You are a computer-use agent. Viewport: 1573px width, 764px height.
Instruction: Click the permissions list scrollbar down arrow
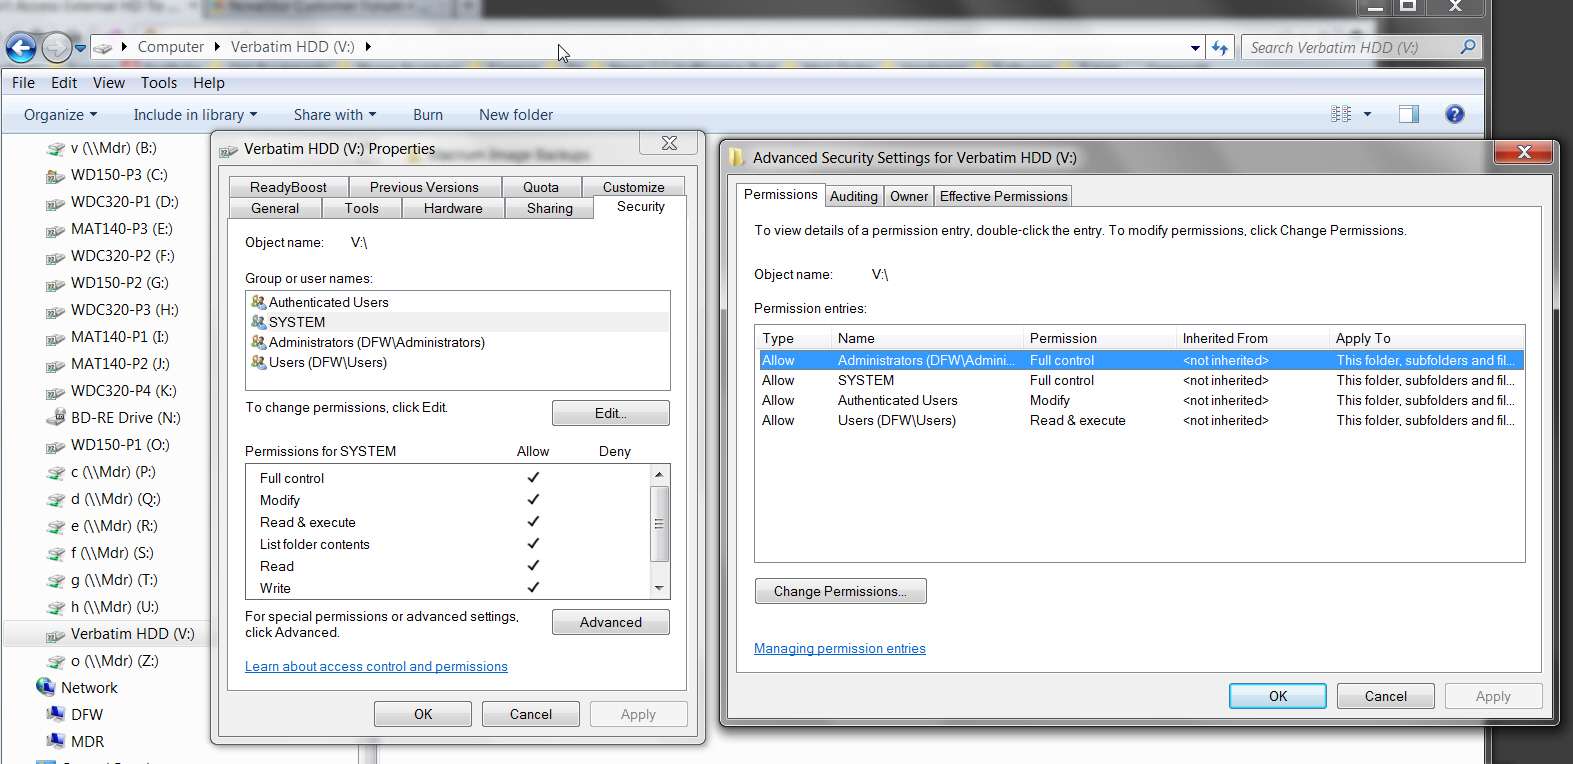coord(658,588)
